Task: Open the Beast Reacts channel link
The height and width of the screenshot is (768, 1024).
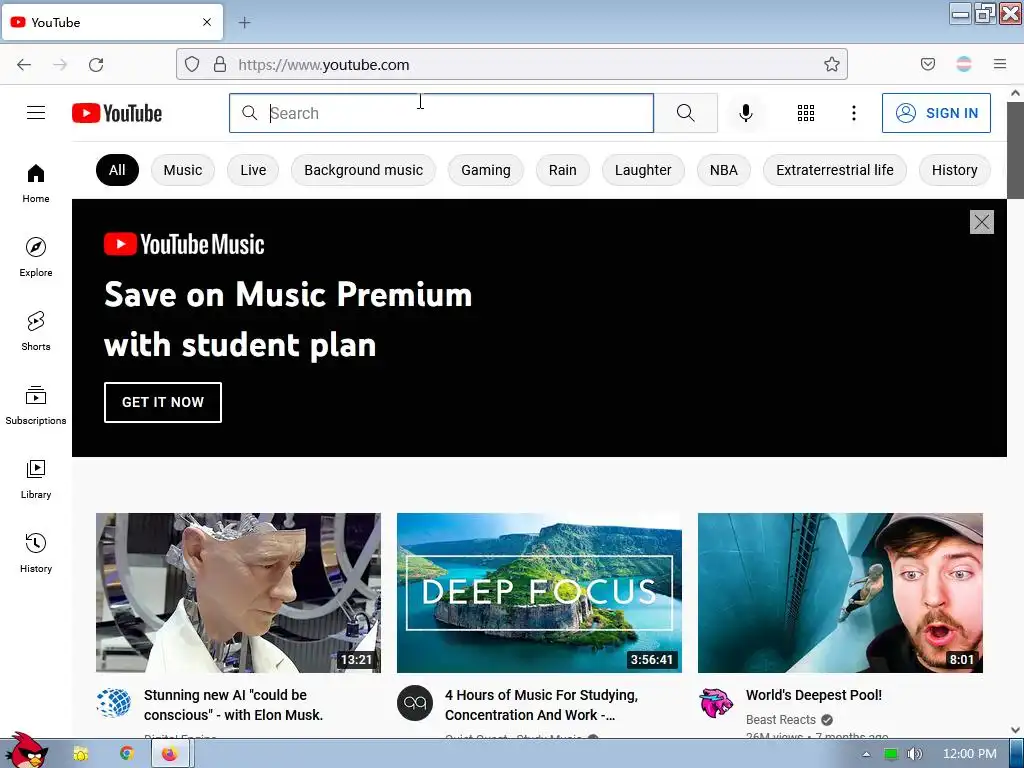Action: click(781, 720)
